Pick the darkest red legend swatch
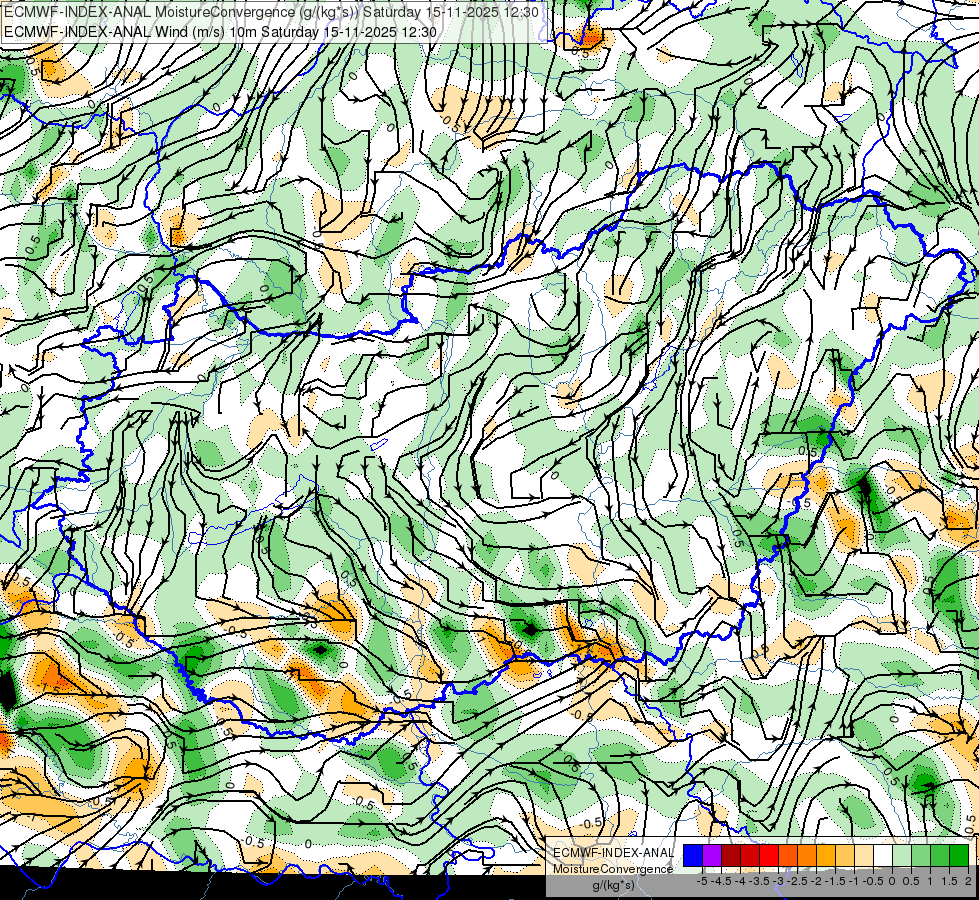Screen dimensions: 979x900 pos(731,855)
